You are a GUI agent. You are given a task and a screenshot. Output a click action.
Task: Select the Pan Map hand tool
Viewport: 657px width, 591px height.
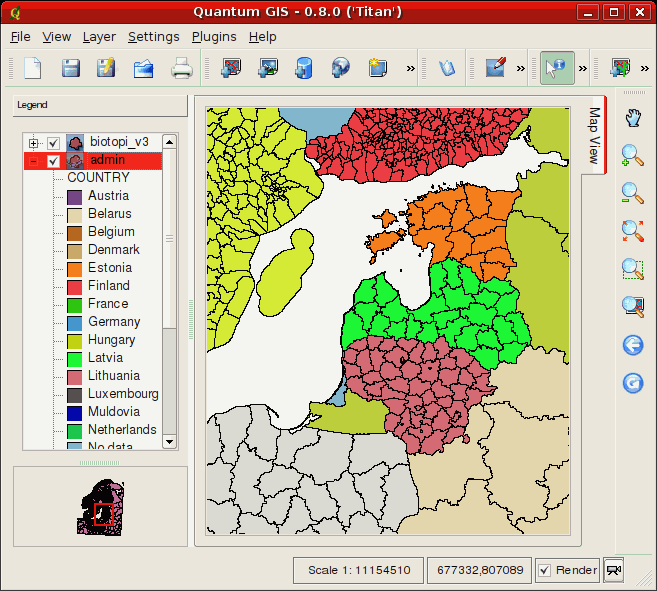(x=633, y=118)
